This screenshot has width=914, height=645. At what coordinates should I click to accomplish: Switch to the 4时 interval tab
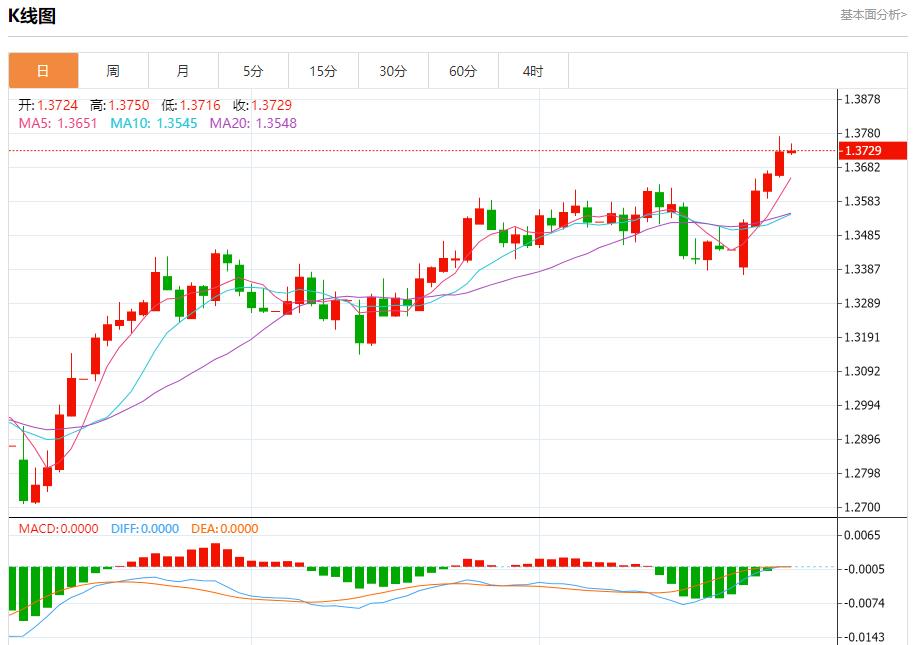pos(533,71)
